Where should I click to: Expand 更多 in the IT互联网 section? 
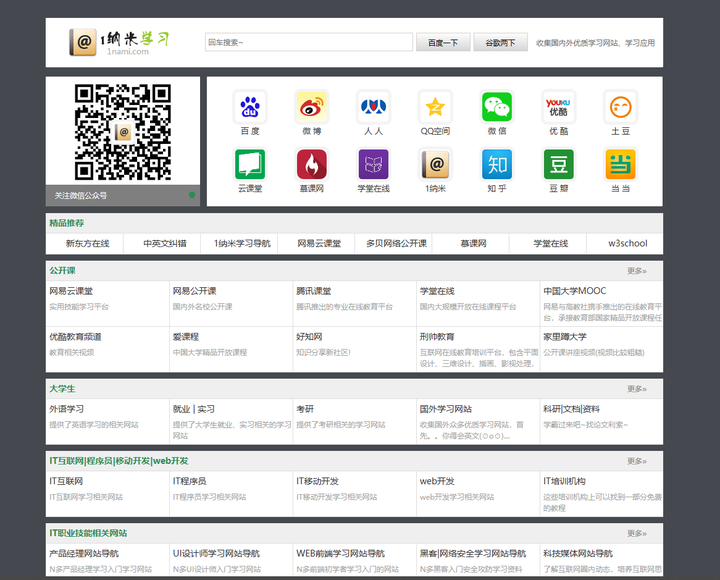[x=637, y=461]
